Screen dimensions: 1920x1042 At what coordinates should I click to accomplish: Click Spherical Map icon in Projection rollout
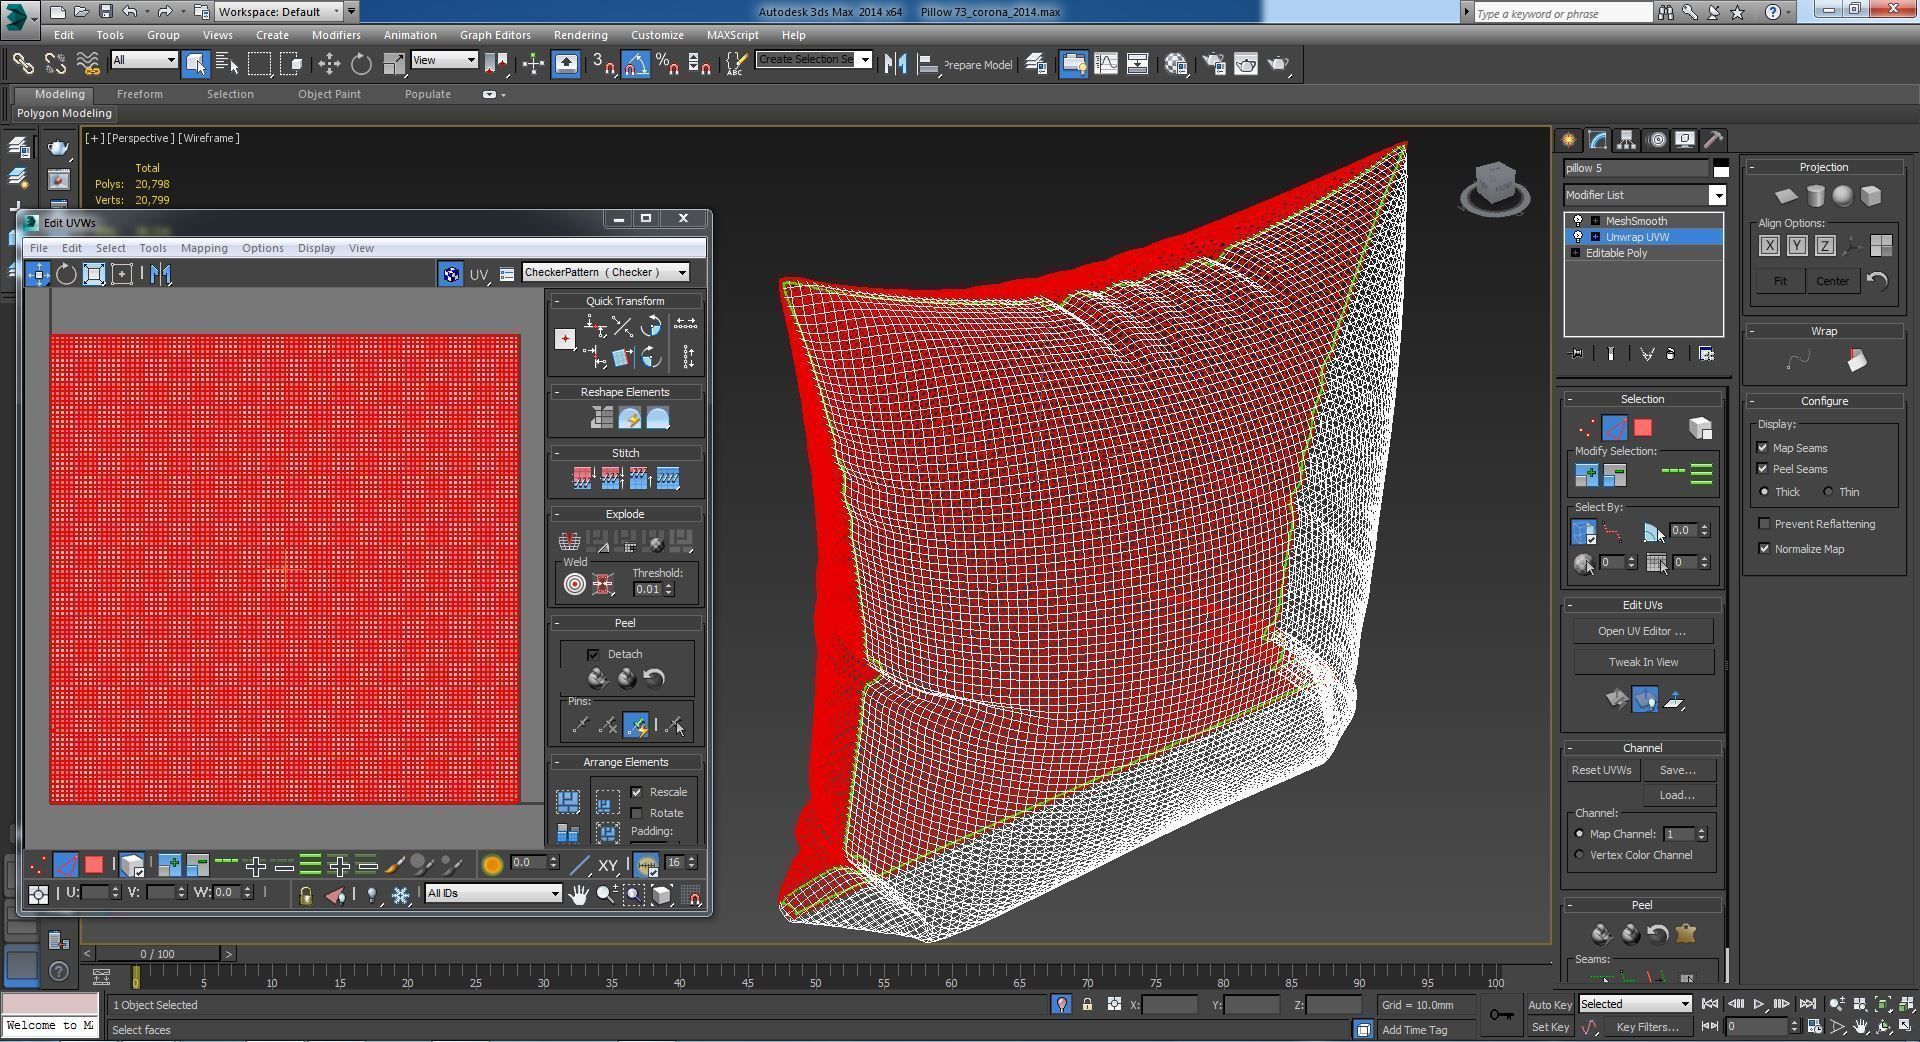pos(1842,196)
